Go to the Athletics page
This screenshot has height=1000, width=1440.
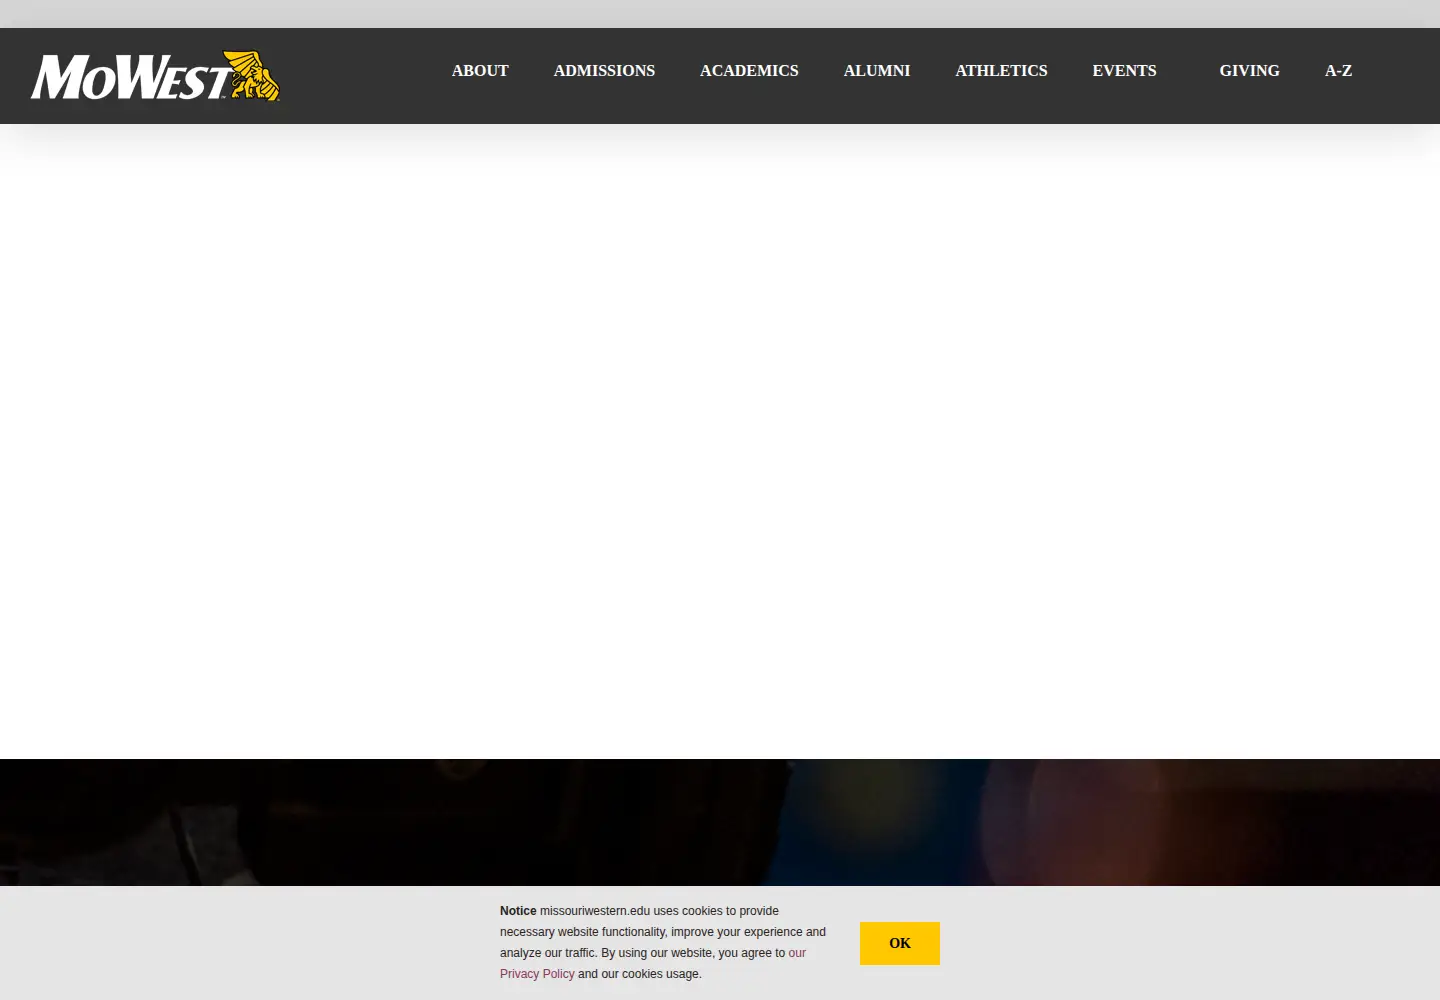1001,71
